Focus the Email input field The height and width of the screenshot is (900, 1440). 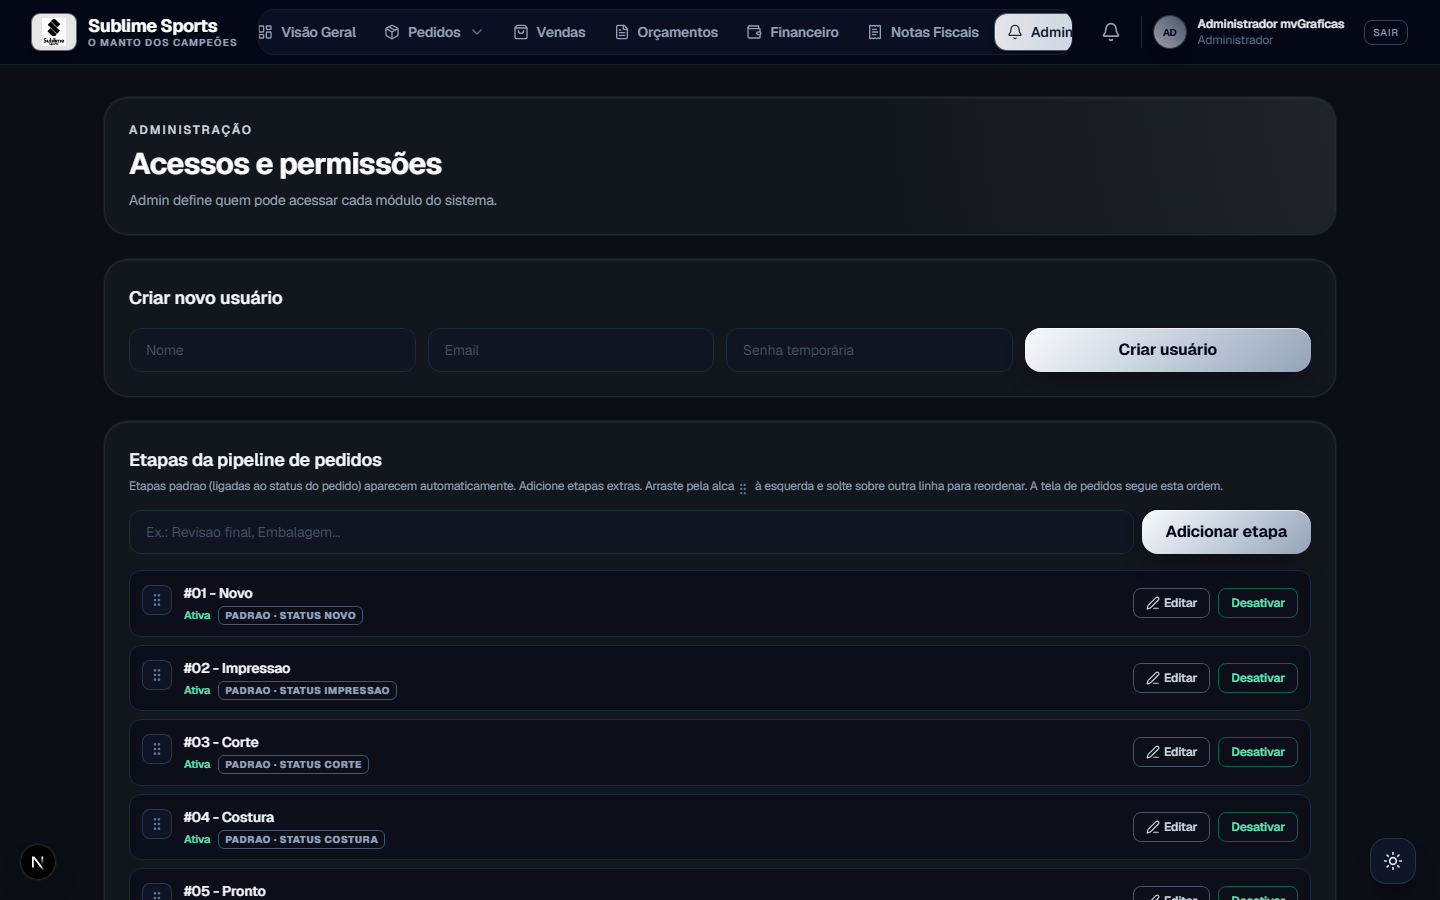pos(570,350)
